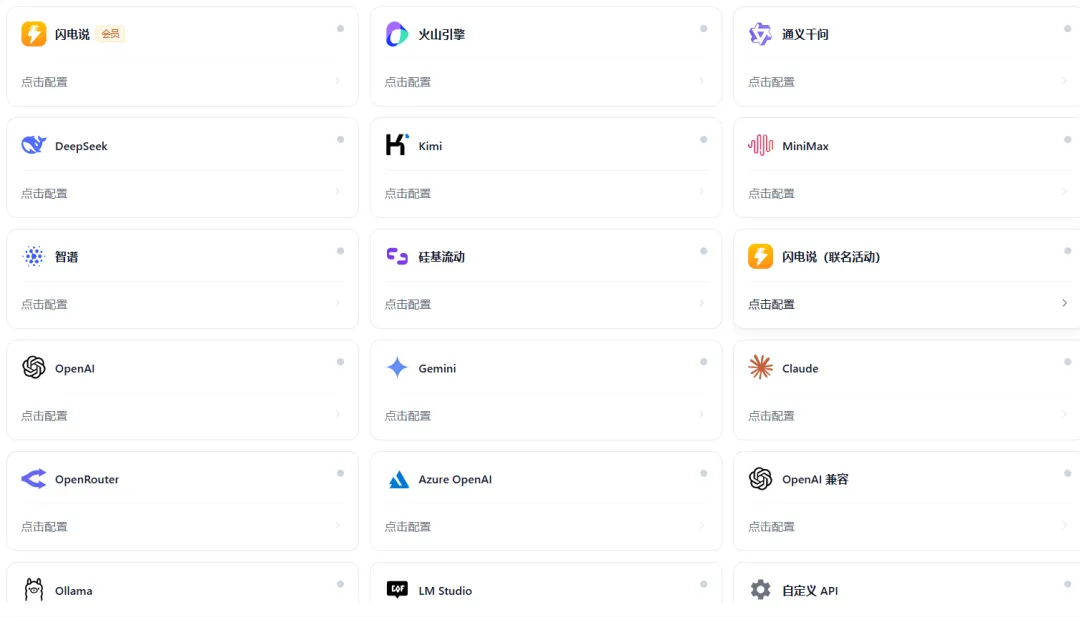This screenshot has height=617, width=1080.
Task: Click the OpenAI 兼容 logo icon
Action: click(x=760, y=479)
